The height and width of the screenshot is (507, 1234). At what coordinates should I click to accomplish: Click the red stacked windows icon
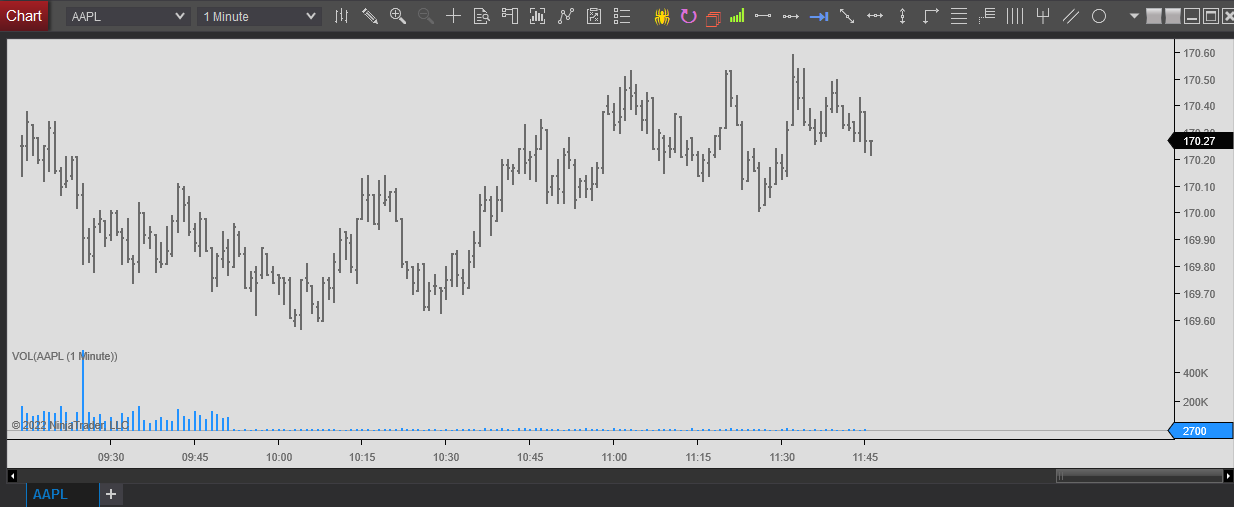tap(713, 17)
